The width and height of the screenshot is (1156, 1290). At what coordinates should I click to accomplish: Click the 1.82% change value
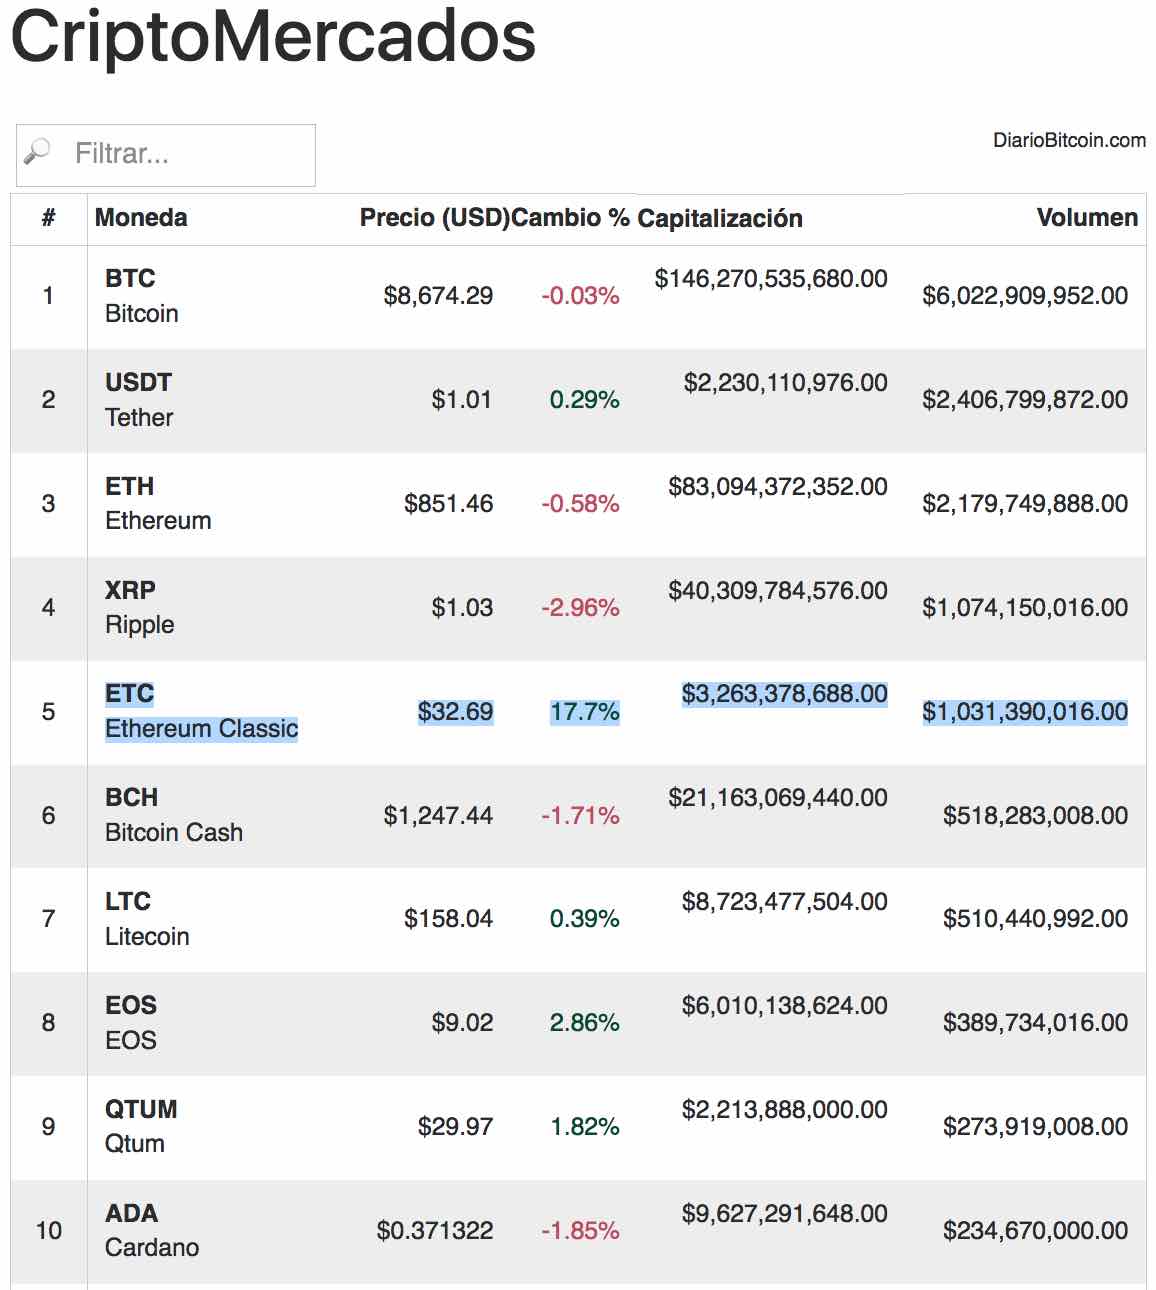coord(585,1127)
